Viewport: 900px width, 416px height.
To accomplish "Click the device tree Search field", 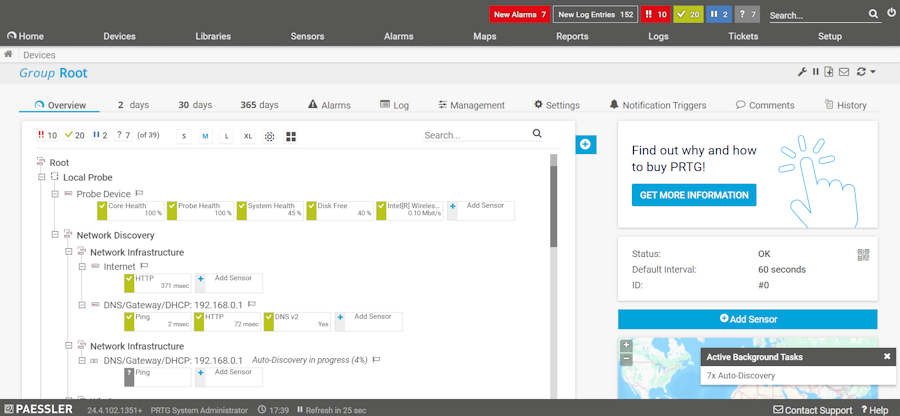I will [x=476, y=135].
